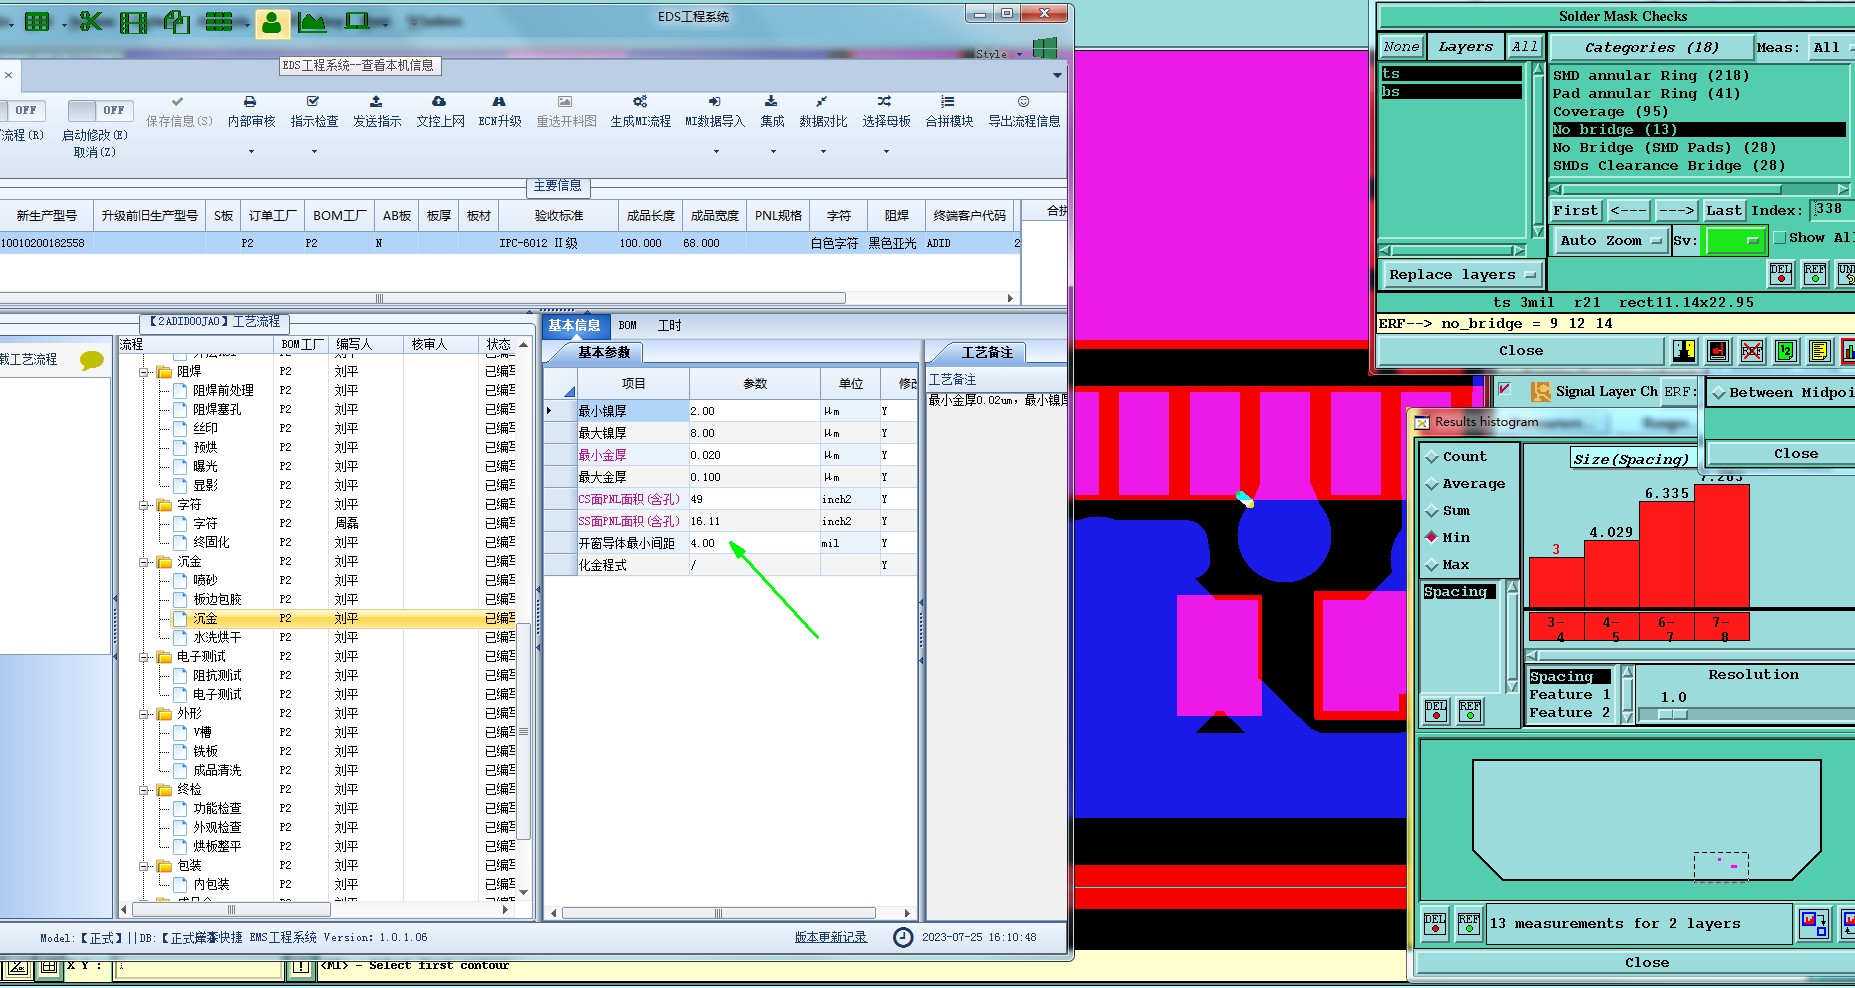
Task: Click MI数据导入 import icon
Action: pos(714,102)
